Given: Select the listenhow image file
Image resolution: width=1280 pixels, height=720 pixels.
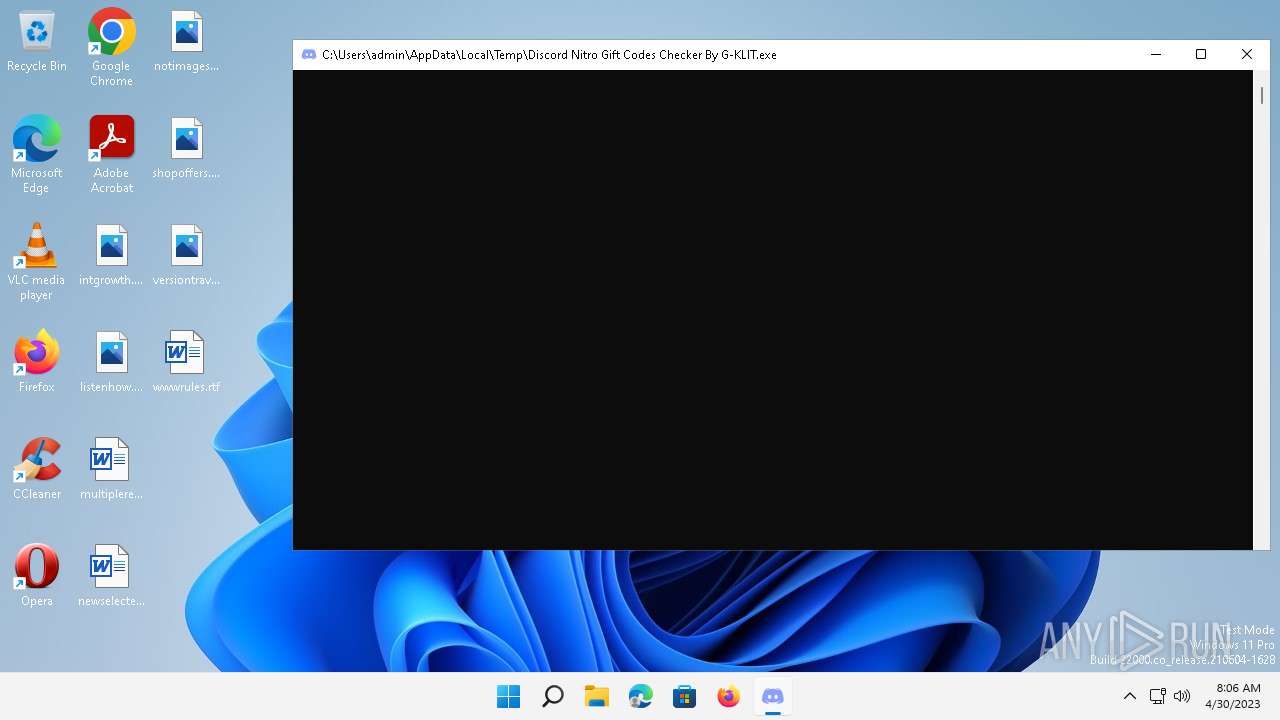Looking at the screenshot, I should [111, 362].
